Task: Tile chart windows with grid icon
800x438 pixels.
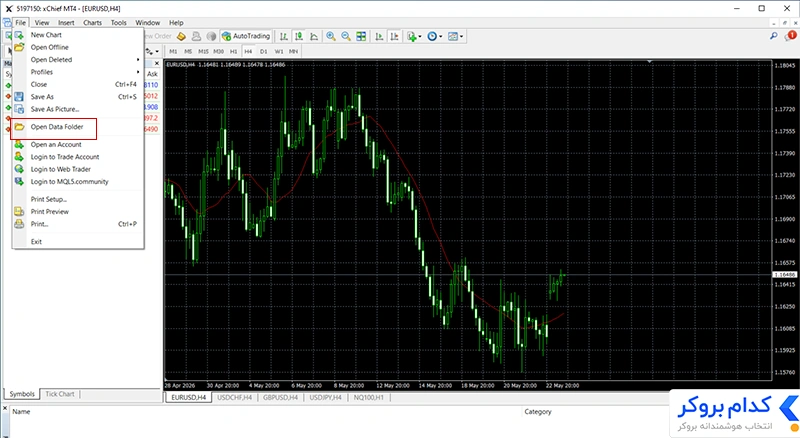Action: (361, 36)
